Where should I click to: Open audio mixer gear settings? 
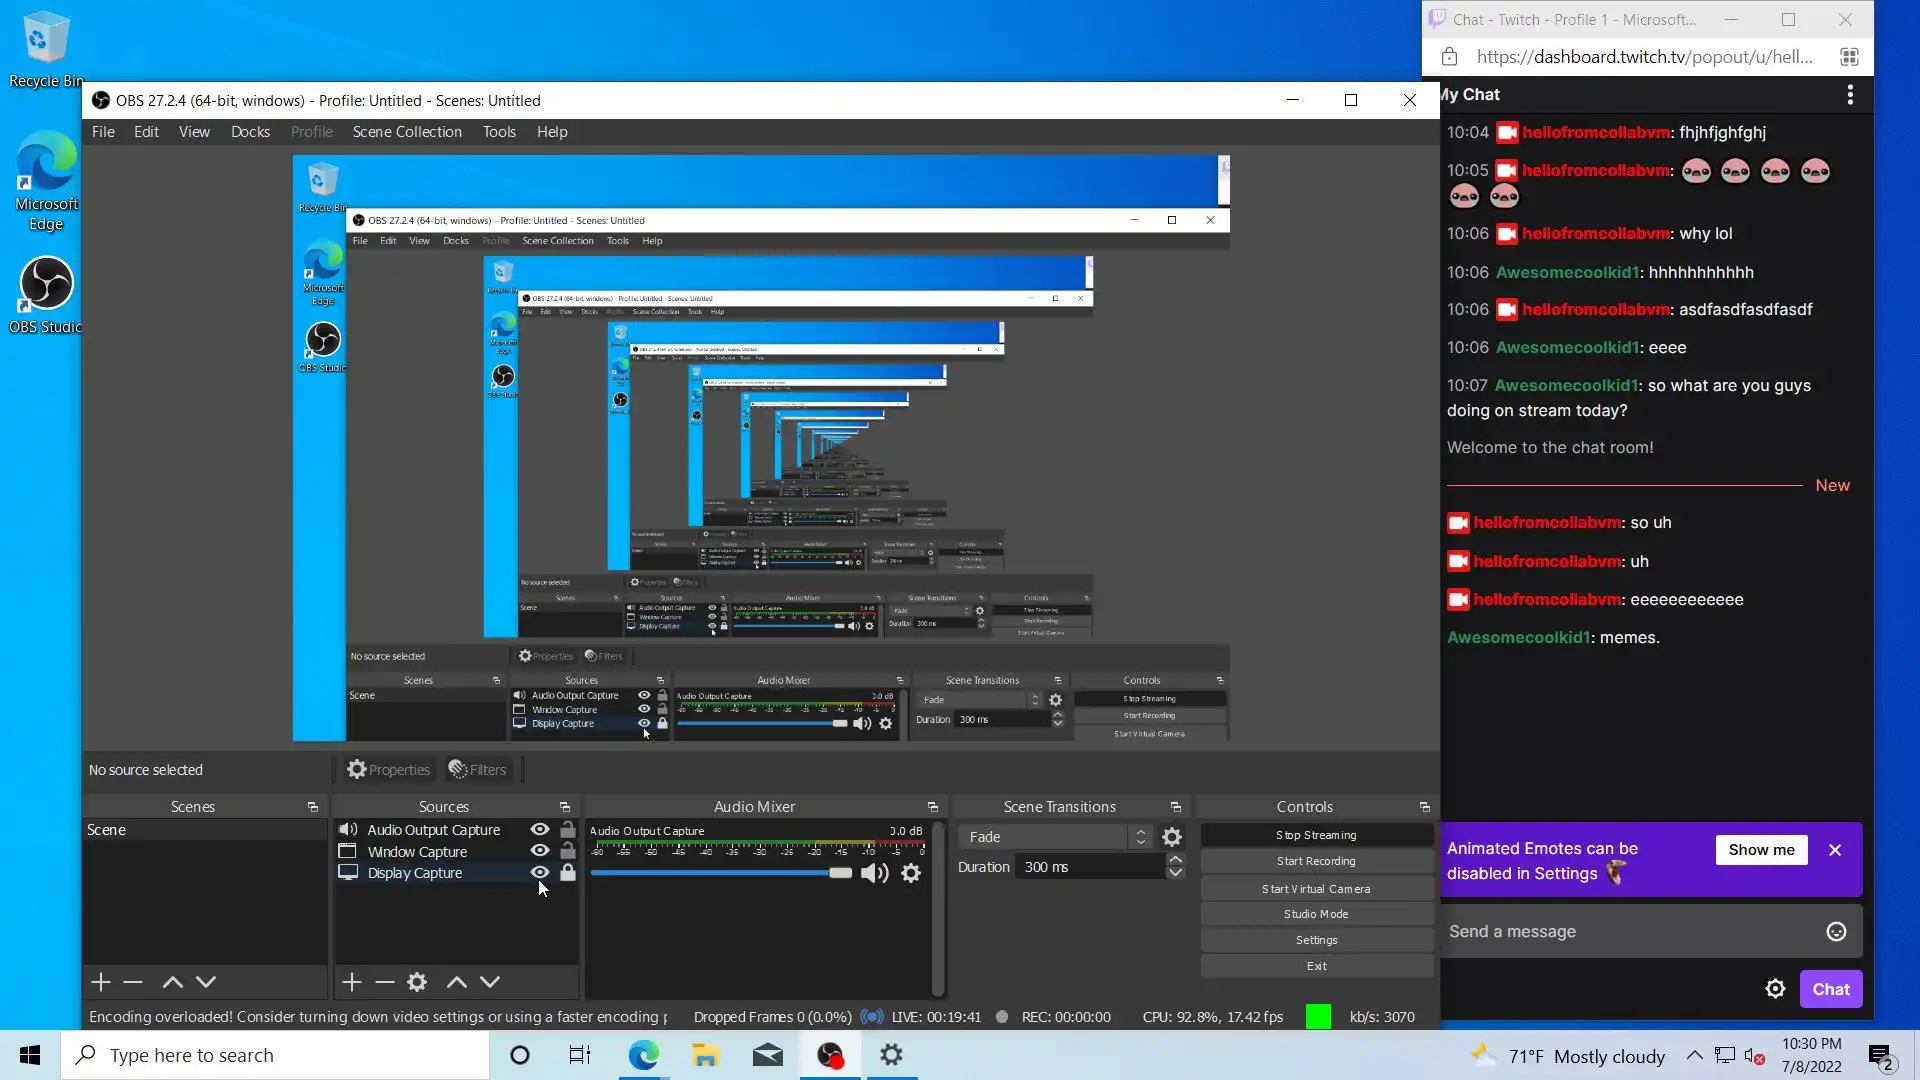click(911, 873)
